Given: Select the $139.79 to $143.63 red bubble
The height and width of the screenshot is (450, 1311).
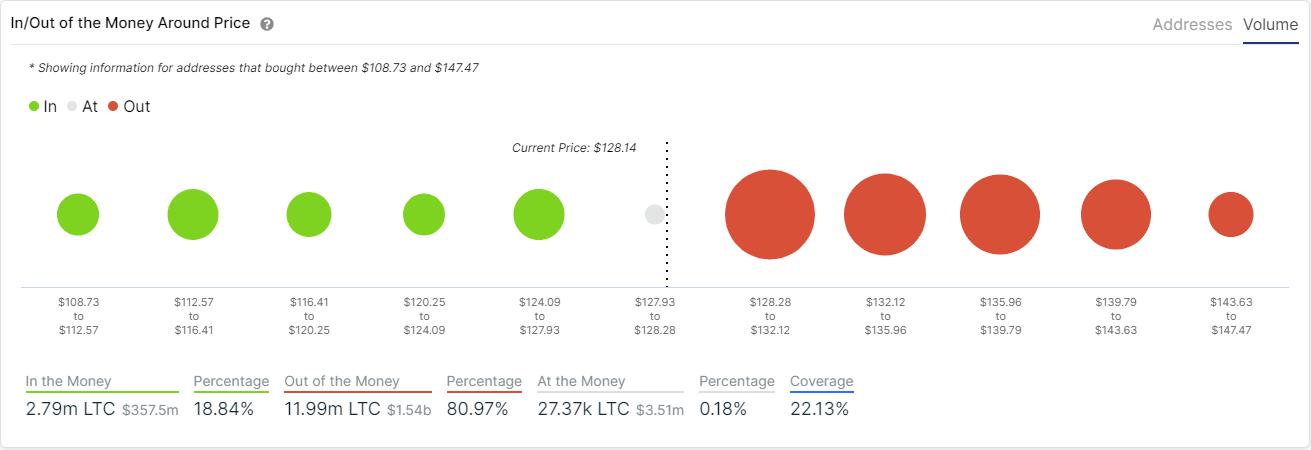Looking at the screenshot, I should (x=1116, y=215).
